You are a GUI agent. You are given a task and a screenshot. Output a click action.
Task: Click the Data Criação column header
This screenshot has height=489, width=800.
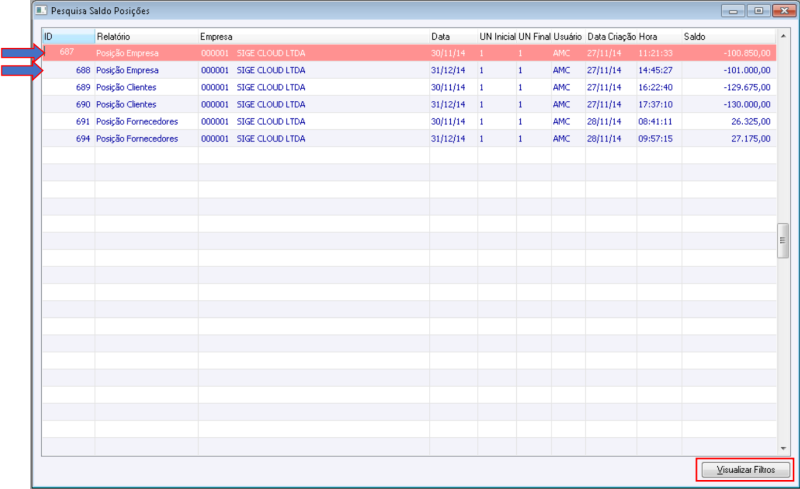611,37
